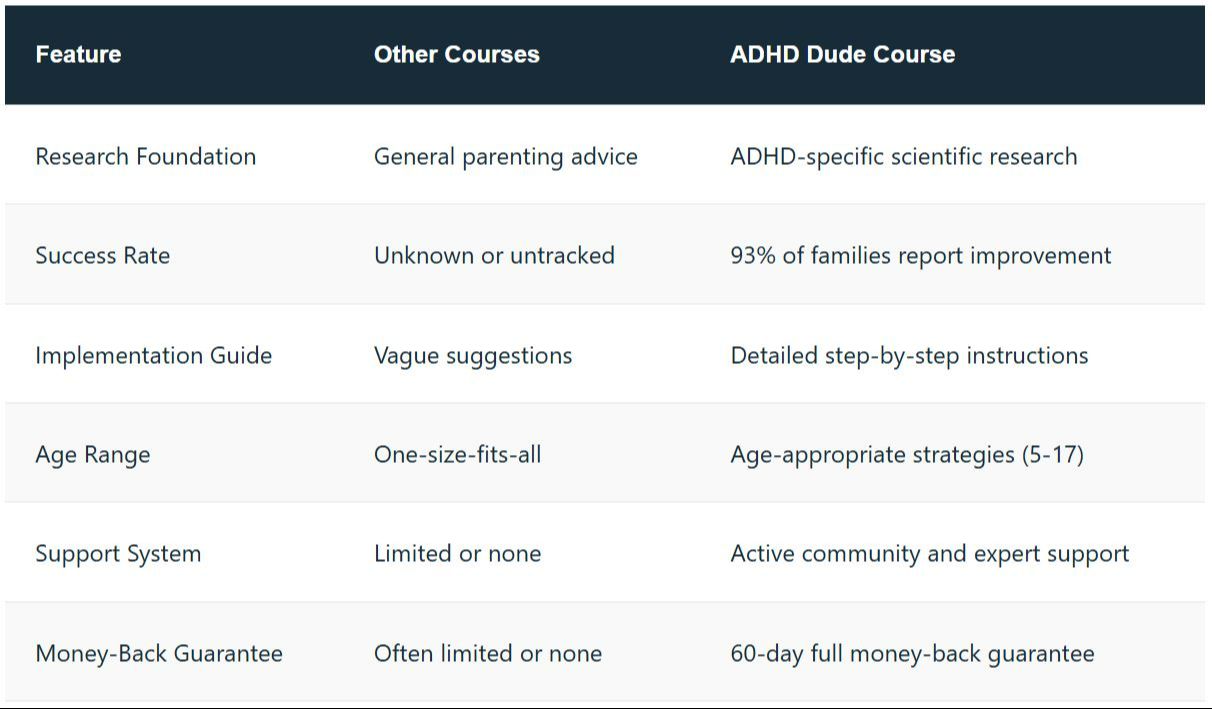Select the Success Rate row label

click(102, 255)
